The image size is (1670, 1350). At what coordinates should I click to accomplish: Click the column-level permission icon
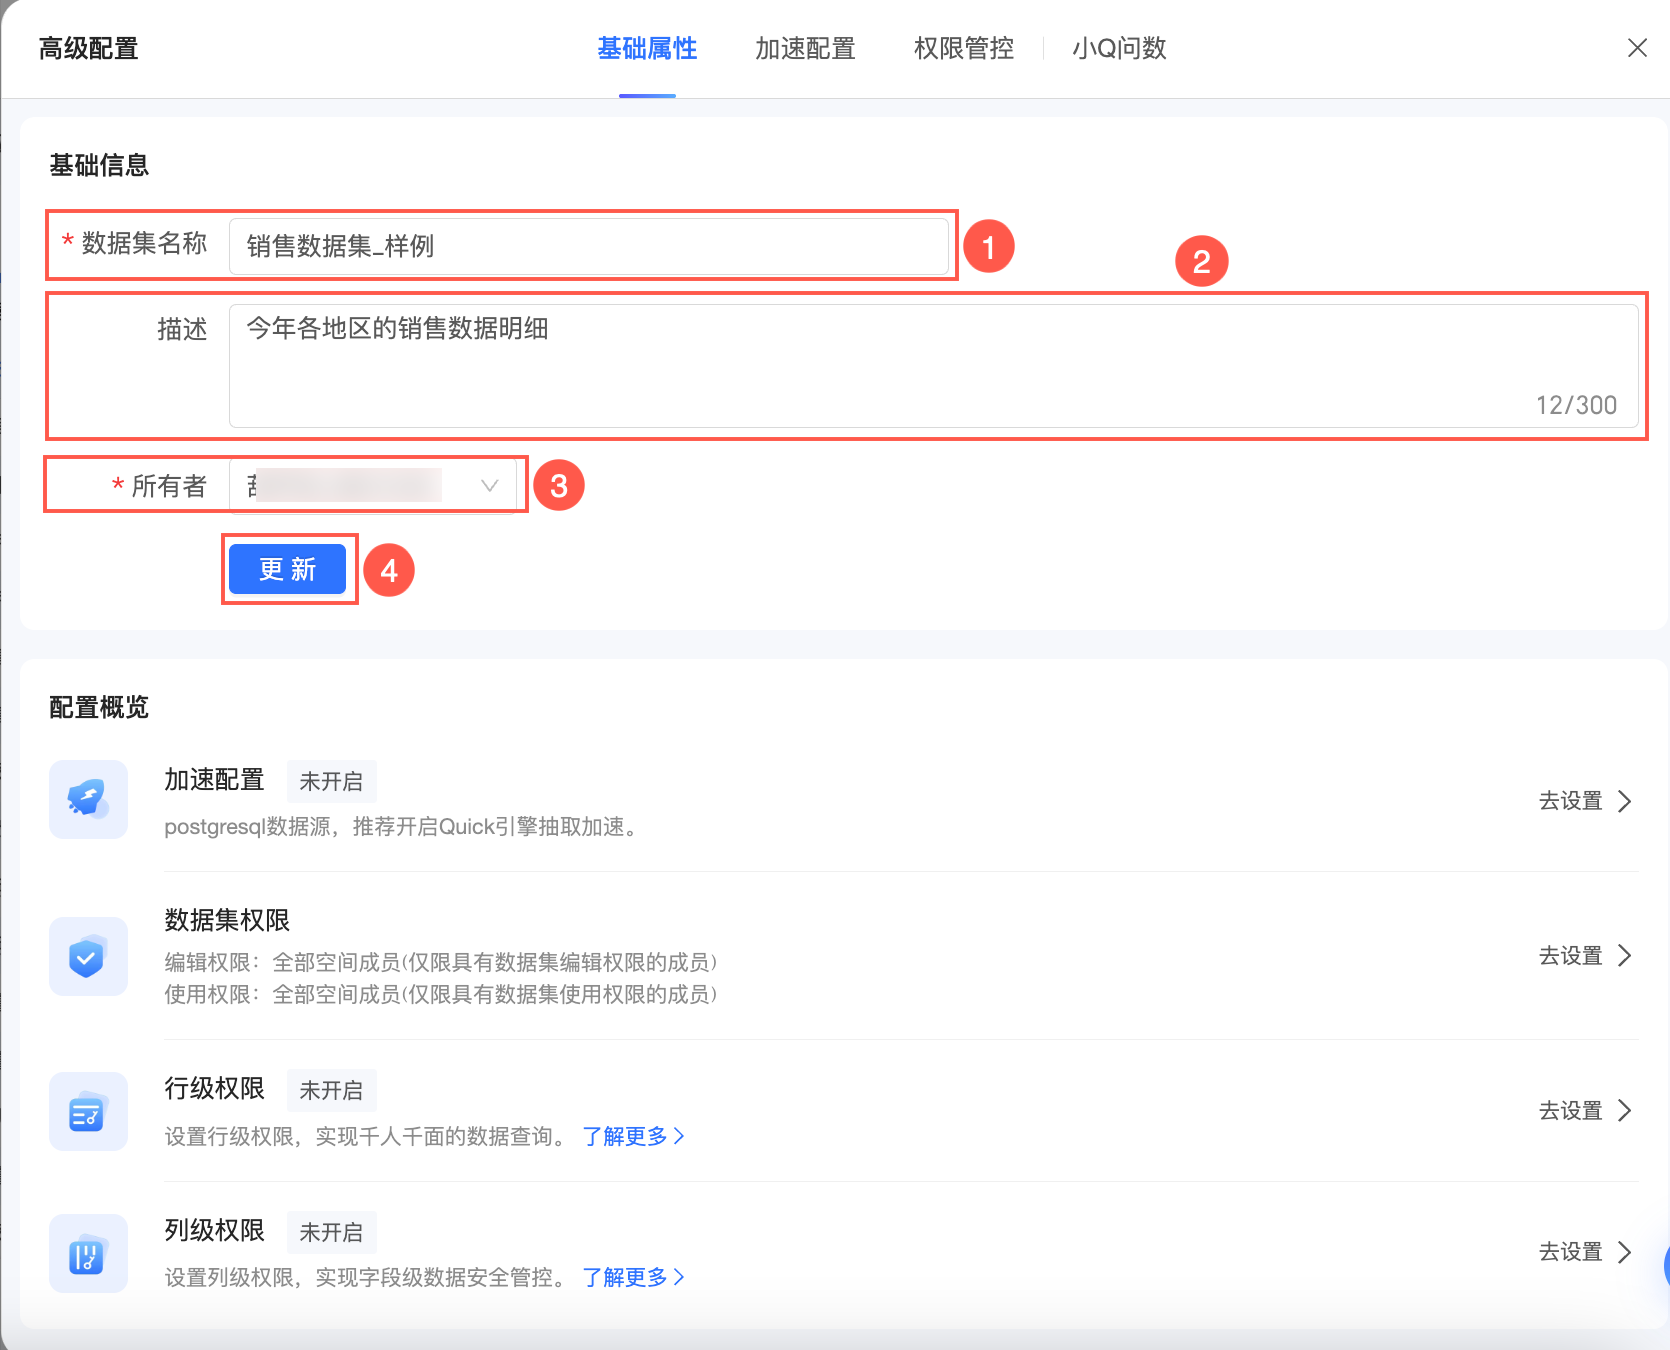pyautogui.click(x=88, y=1253)
